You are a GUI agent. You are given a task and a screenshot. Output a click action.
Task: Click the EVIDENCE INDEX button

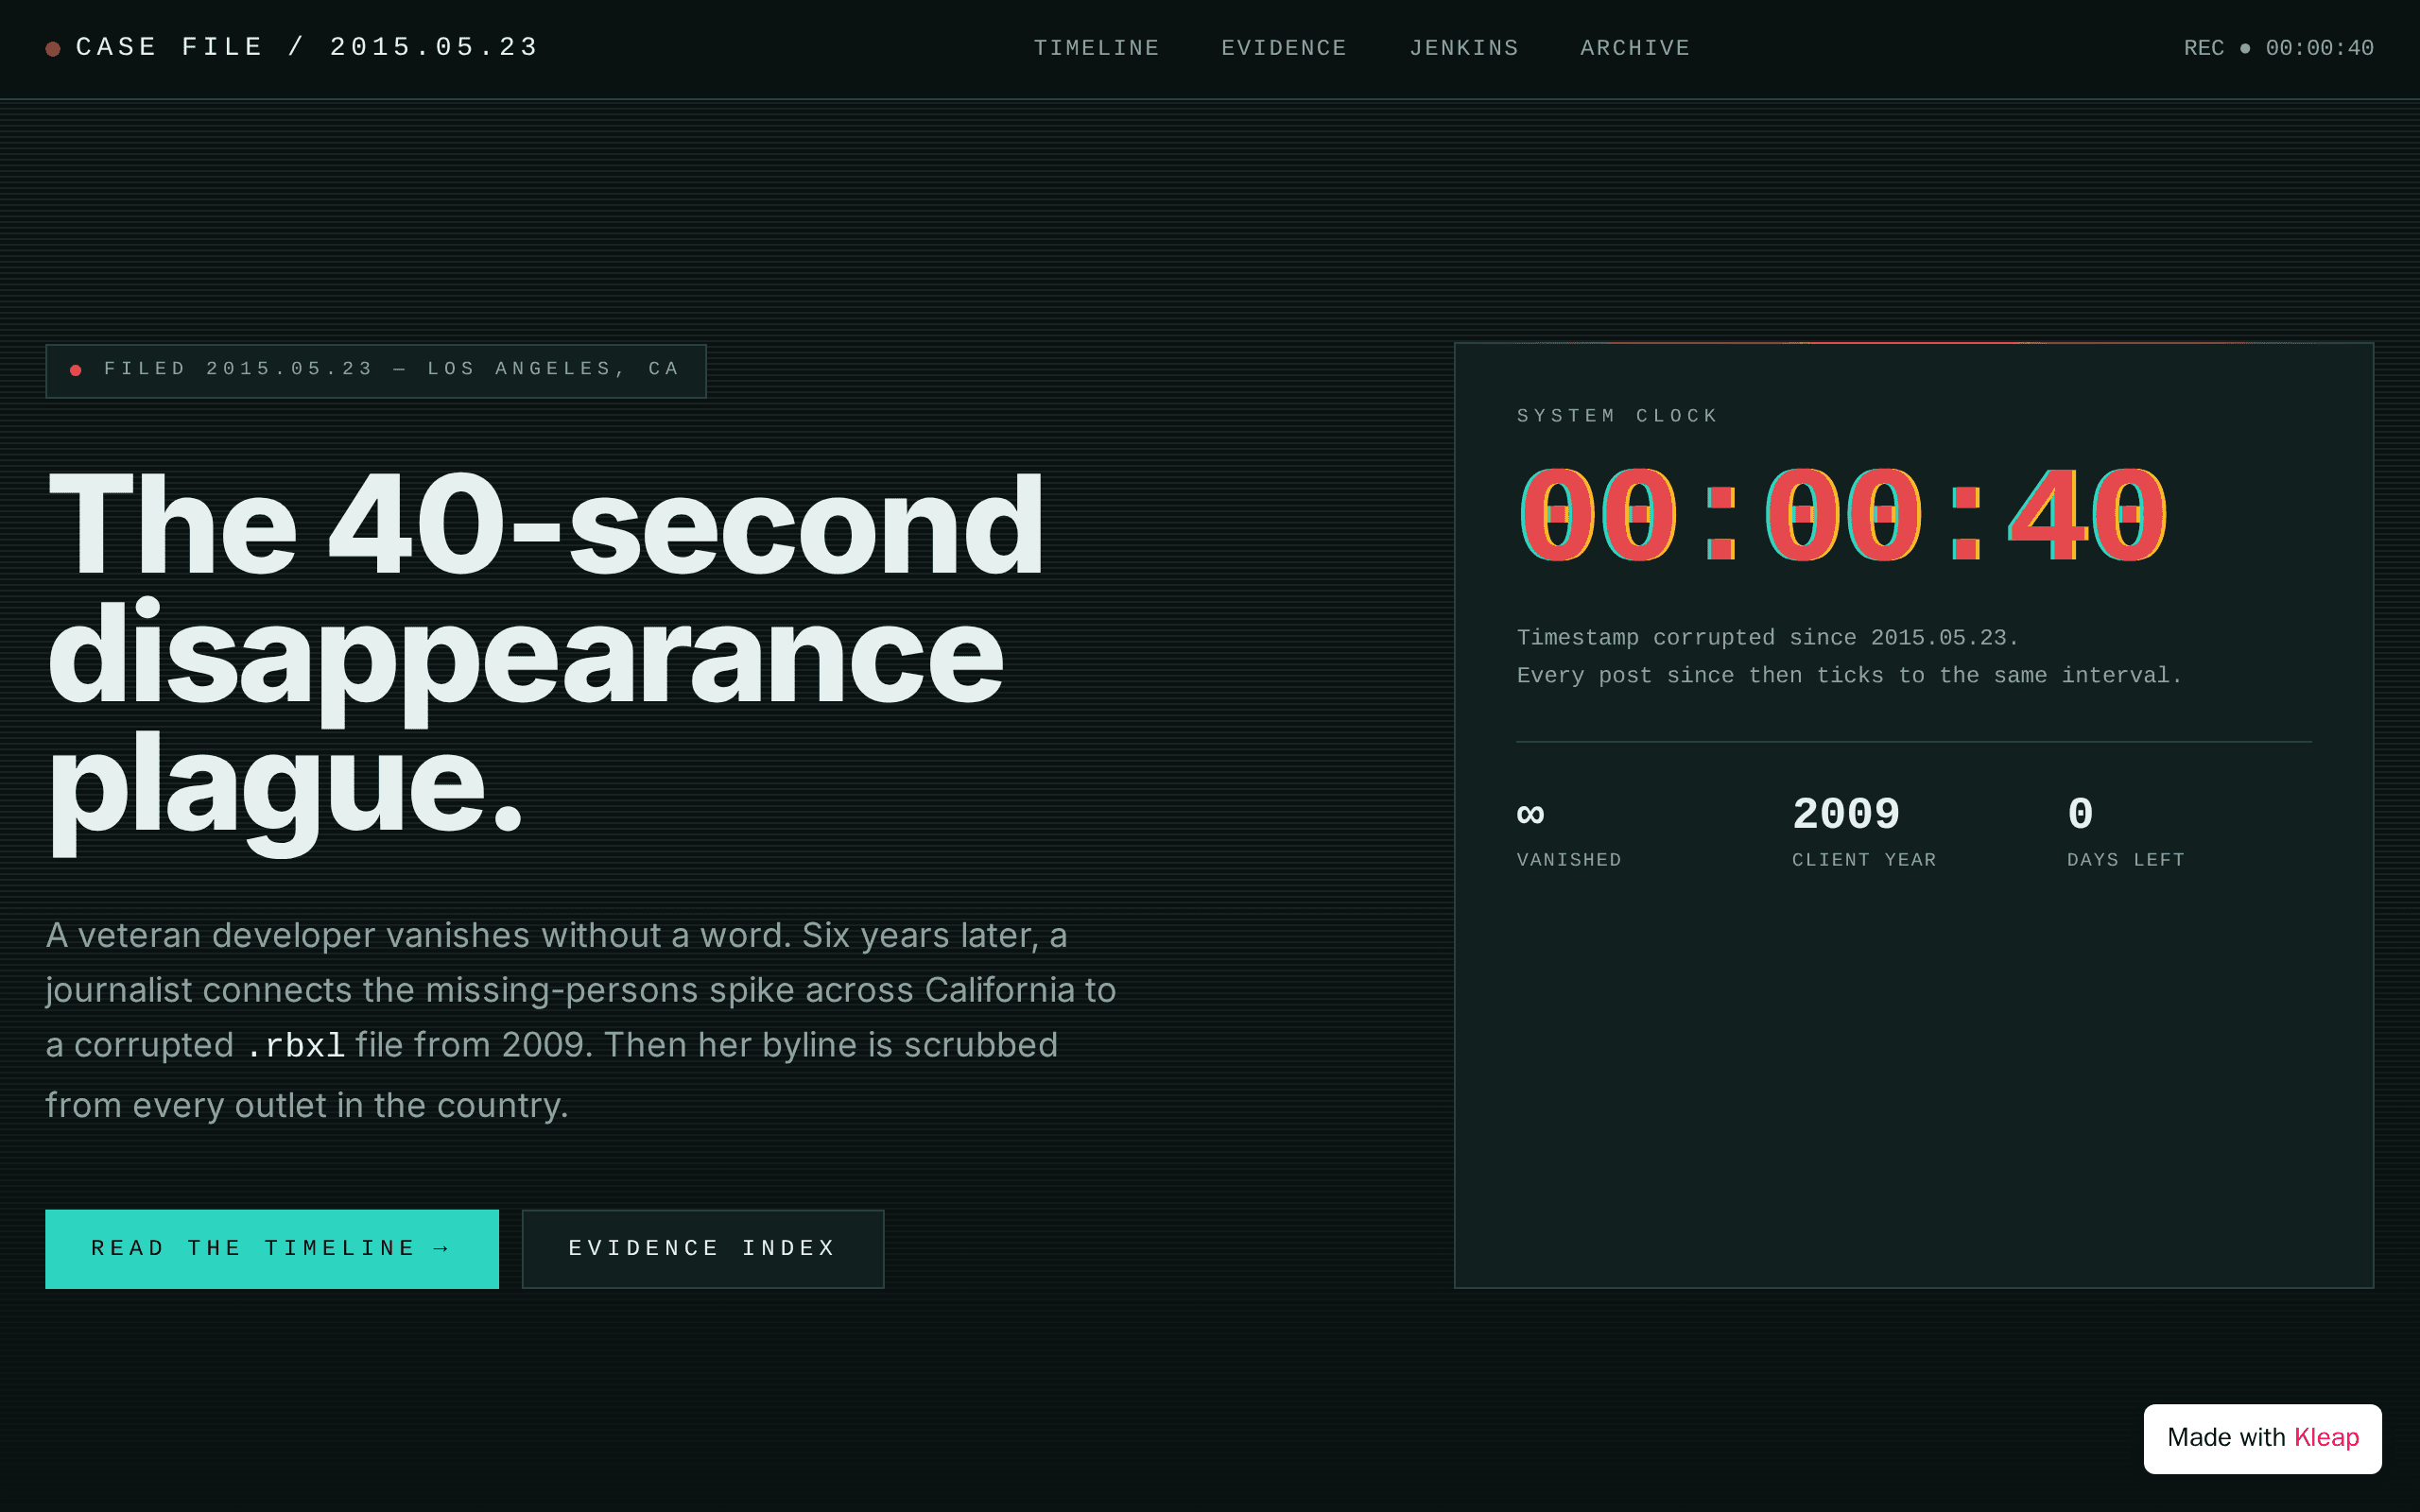click(x=703, y=1249)
